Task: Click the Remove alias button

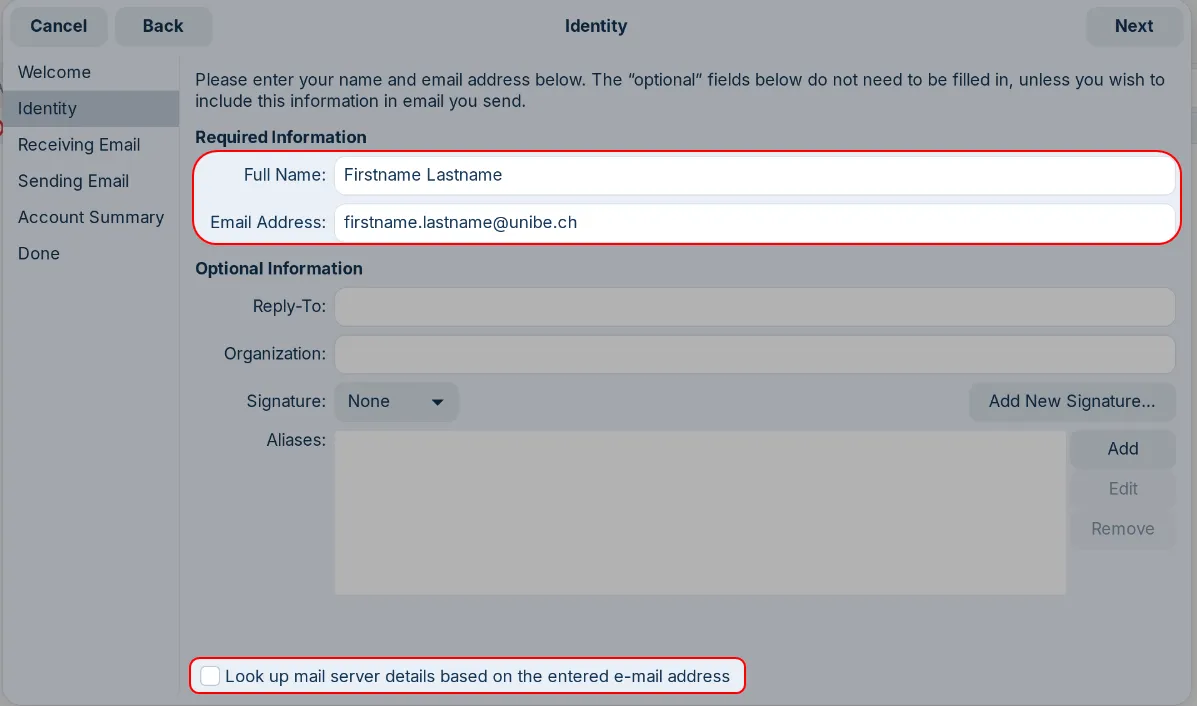Action: click(x=1122, y=529)
